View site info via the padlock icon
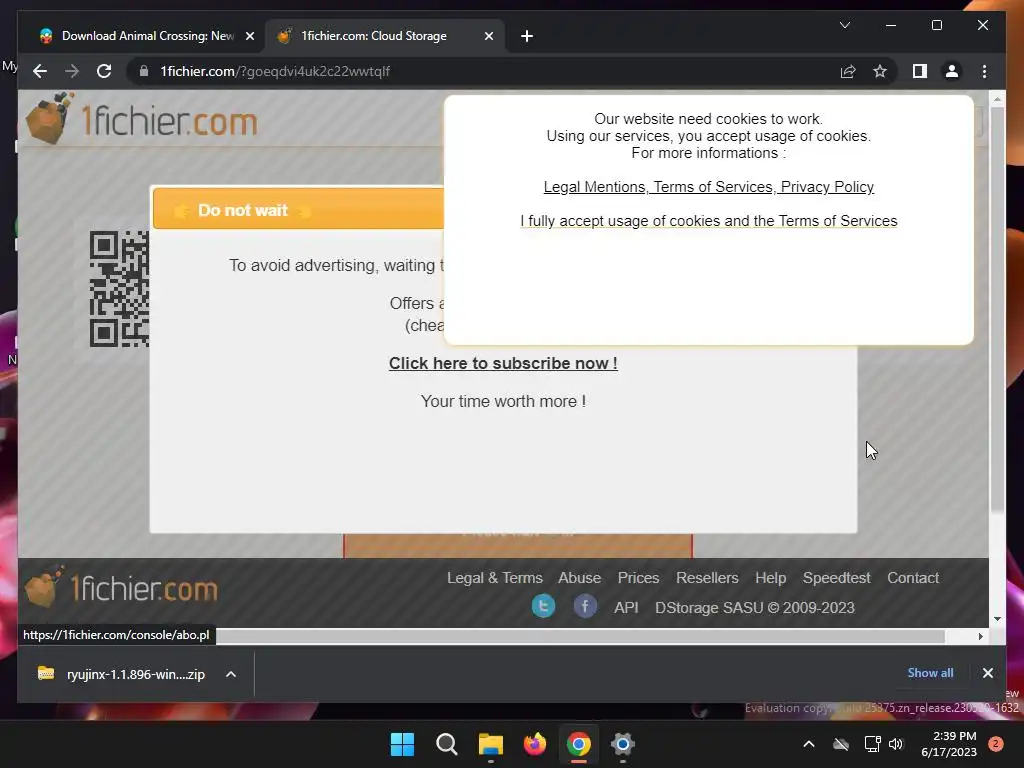The width and height of the screenshot is (1024, 768). pos(144,71)
